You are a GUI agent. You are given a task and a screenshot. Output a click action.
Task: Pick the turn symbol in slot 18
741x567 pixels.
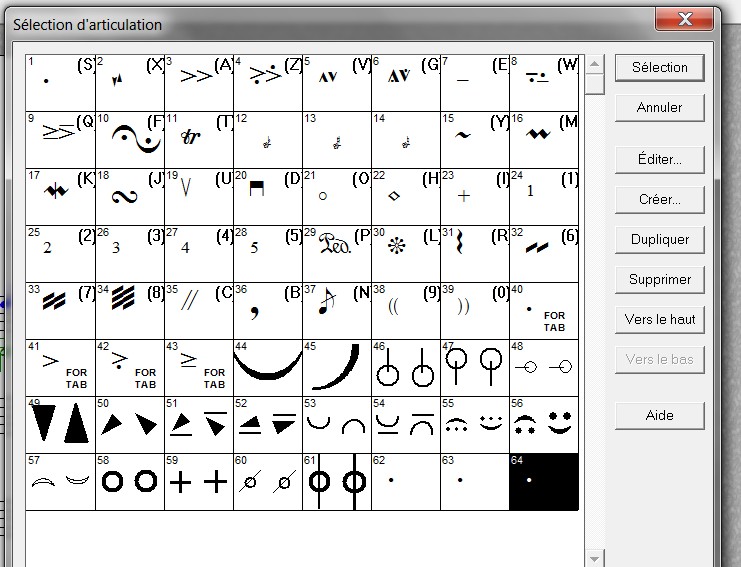(130, 196)
